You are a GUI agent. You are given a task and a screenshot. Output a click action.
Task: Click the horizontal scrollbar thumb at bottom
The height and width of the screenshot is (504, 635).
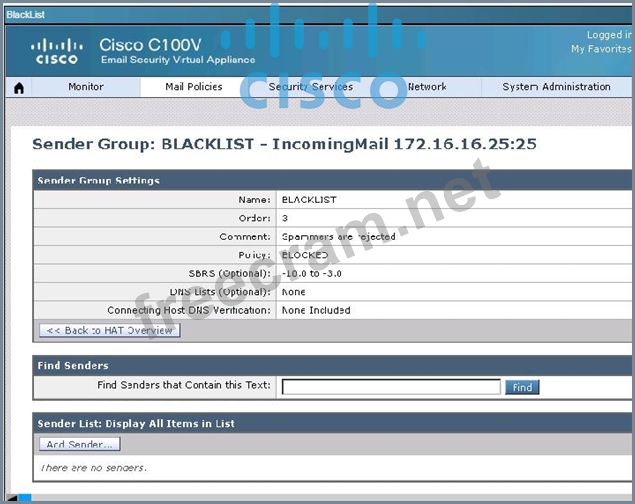point(25,498)
